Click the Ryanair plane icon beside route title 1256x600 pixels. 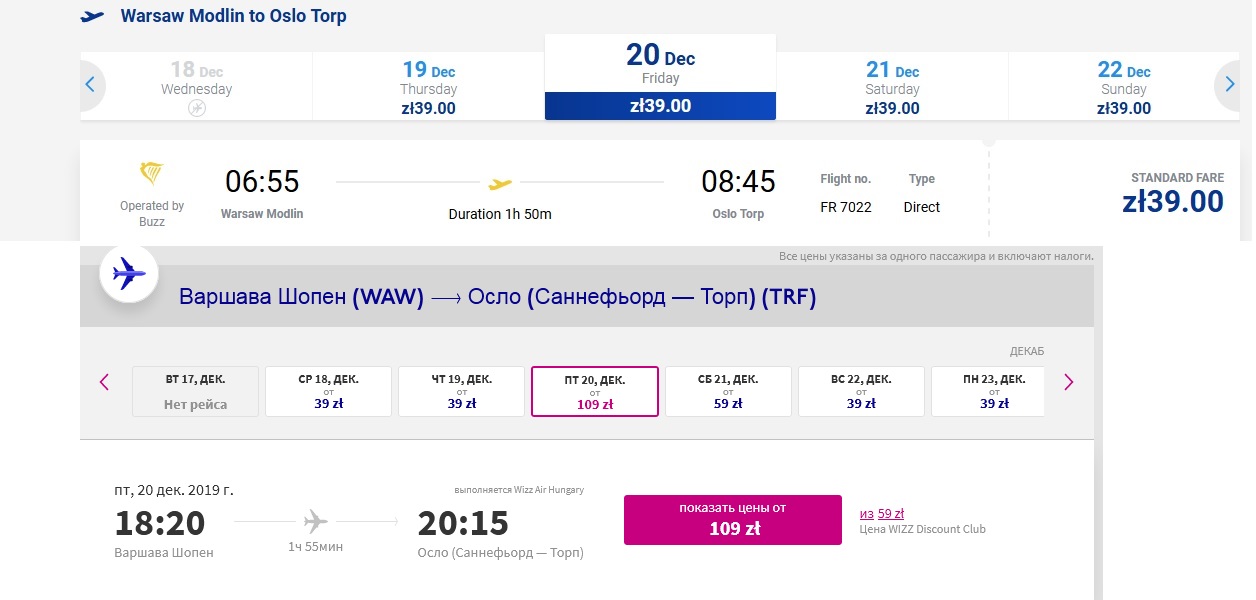point(92,17)
